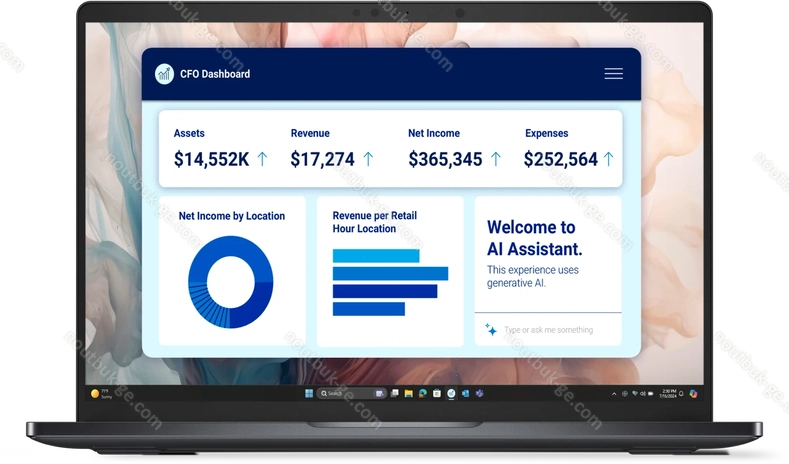
Task: Select the Net Income by Location donut chart
Action: [230, 282]
